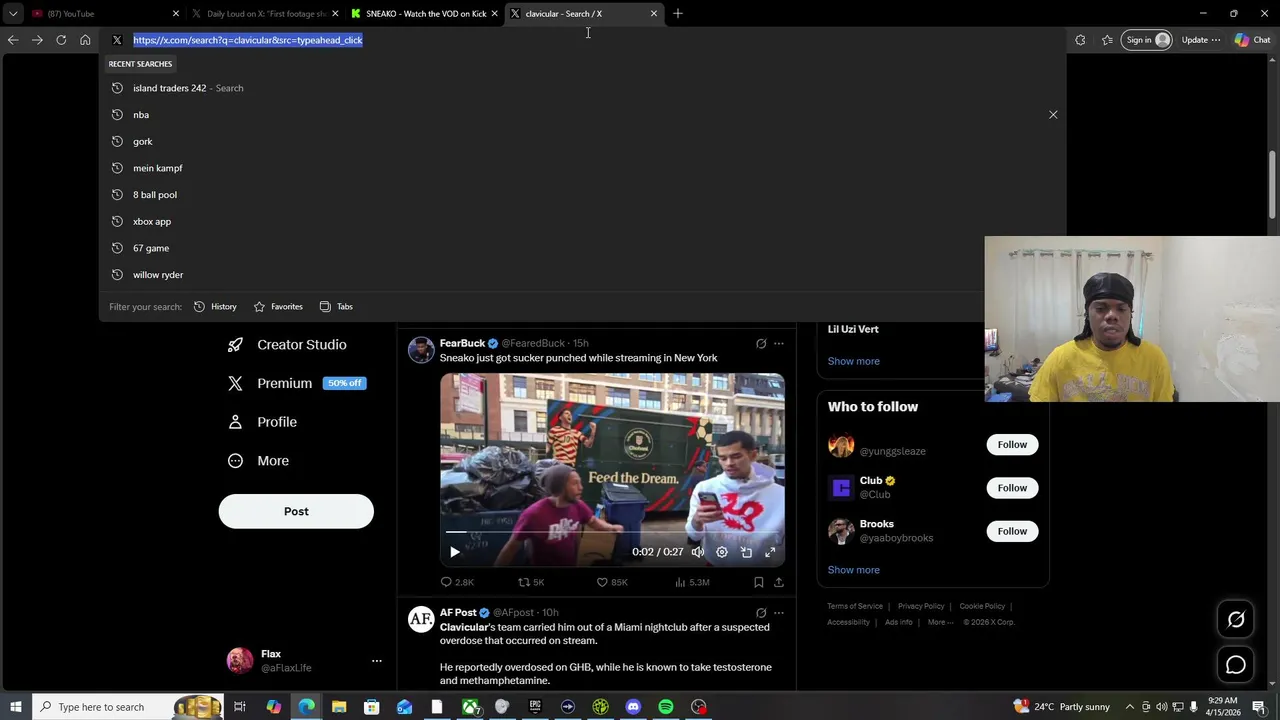Open a new browser tab
Image resolution: width=1280 pixels, height=720 pixels.
678,14
